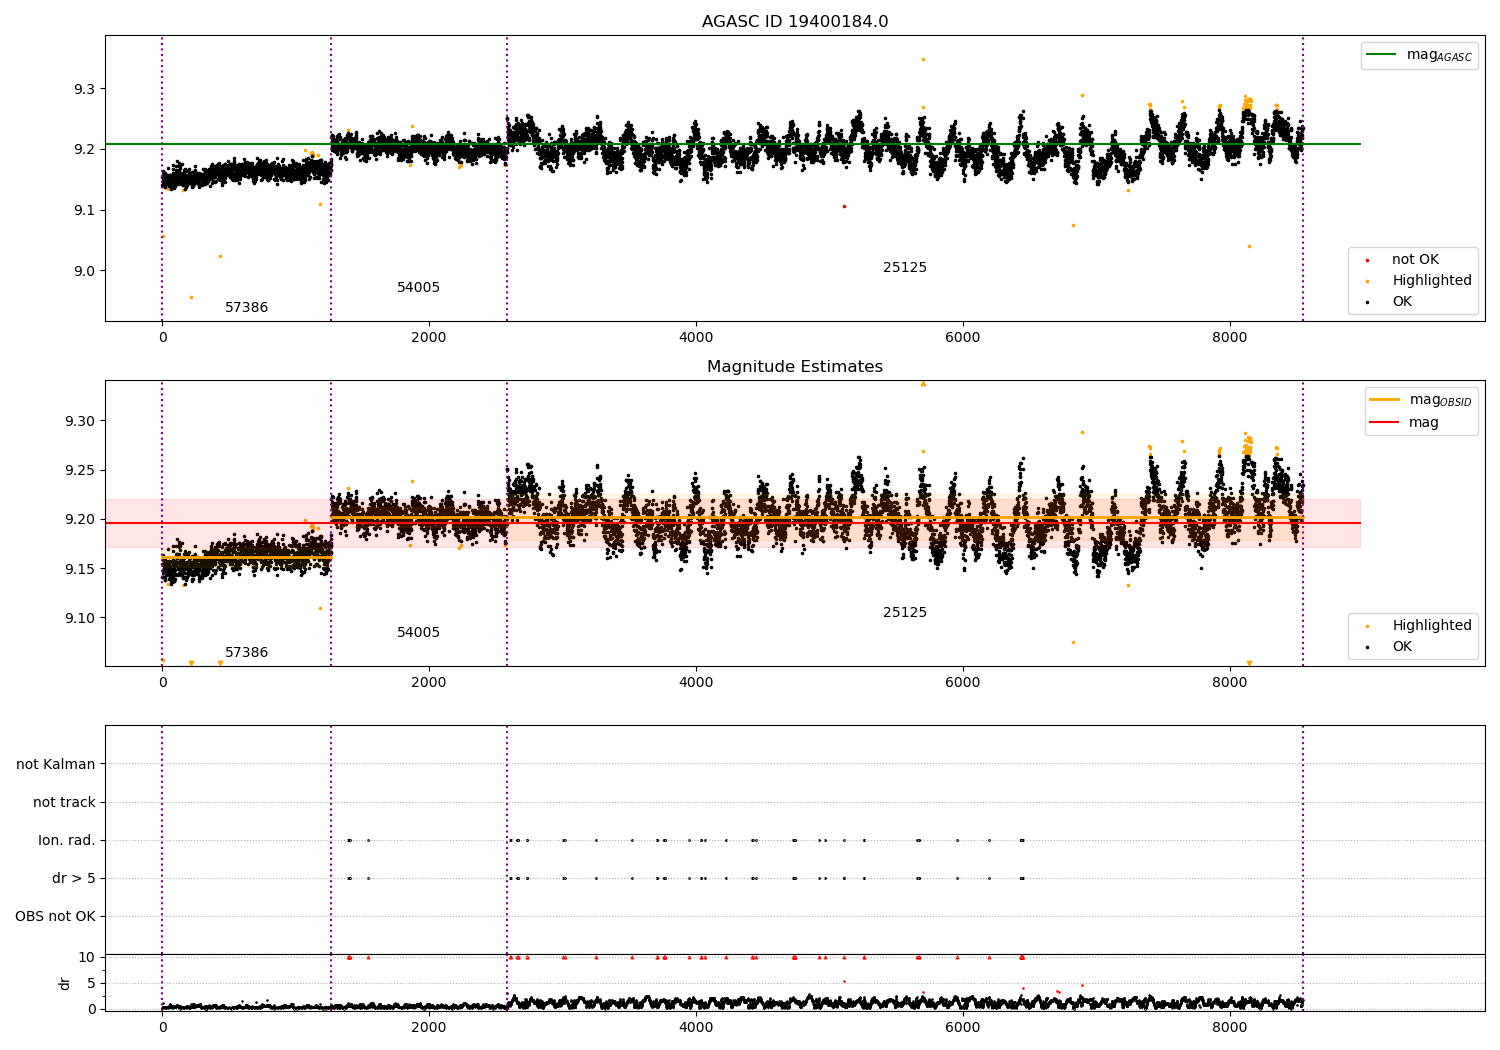Click the 9.0 y-tick label in top plot

pos(84,272)
